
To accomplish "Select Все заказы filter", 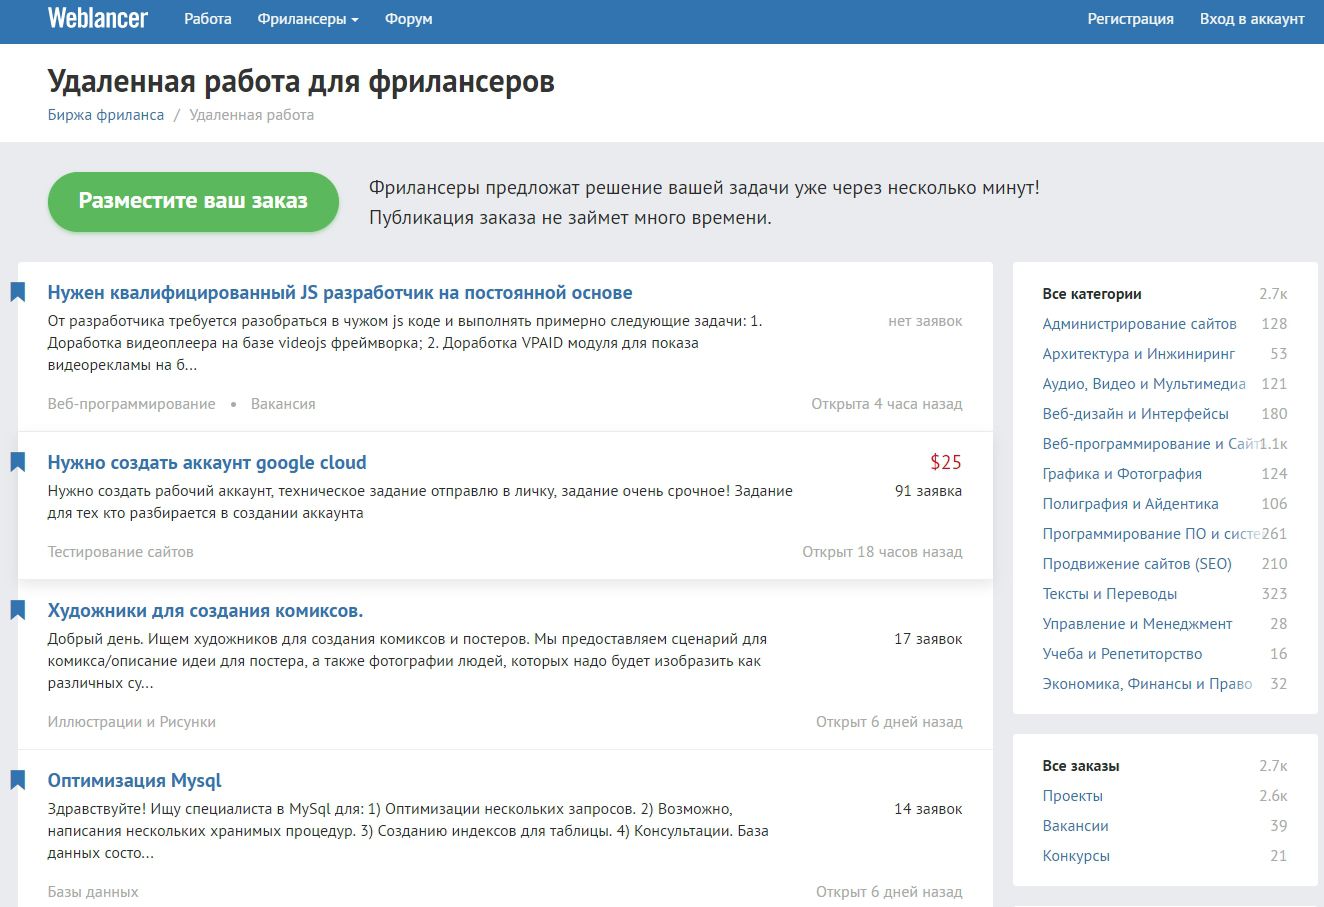I will (1081, 766).
